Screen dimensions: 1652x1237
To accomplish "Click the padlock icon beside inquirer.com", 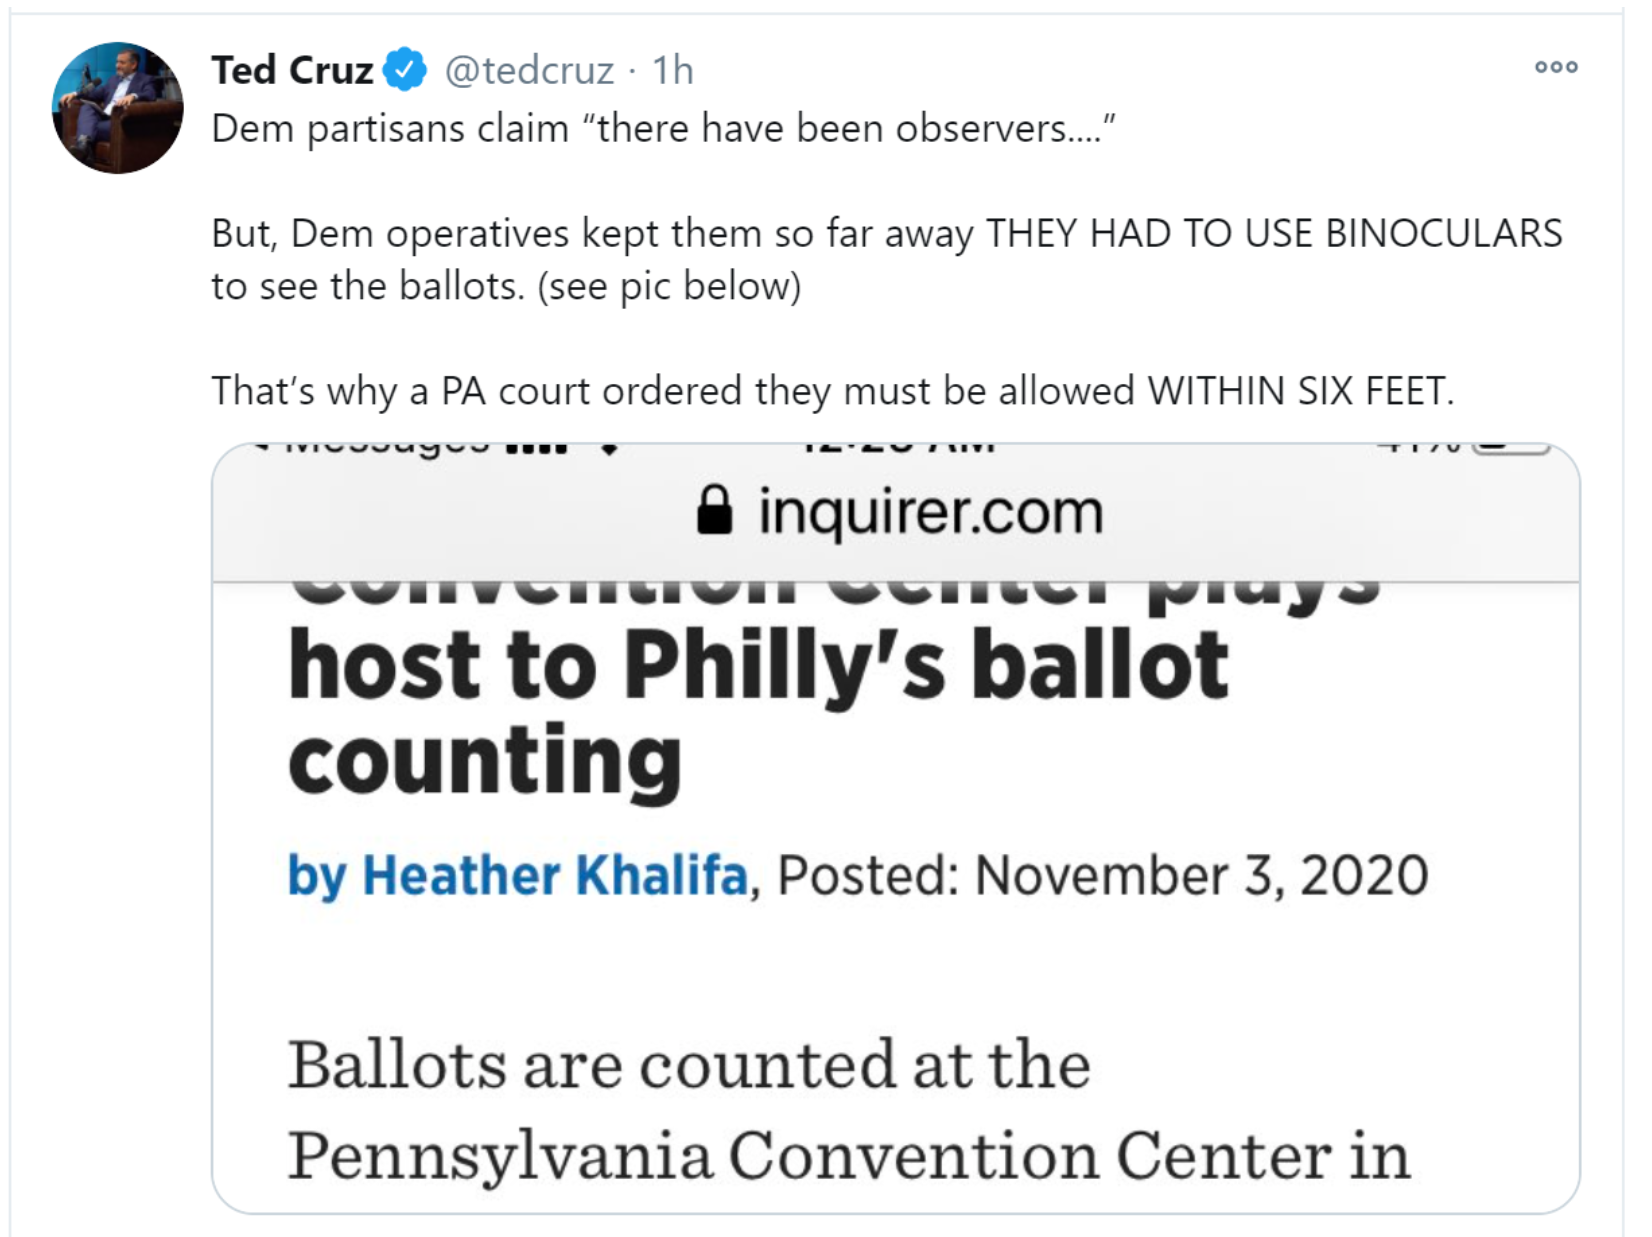I will pyautogui.click(x=714, y=511).
